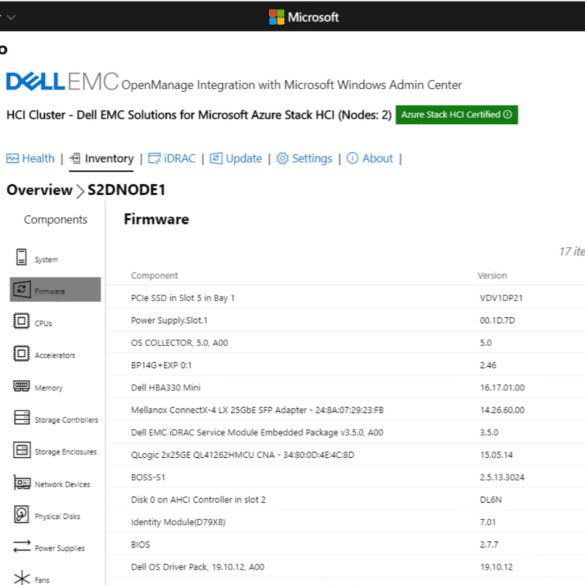Viewport: 585px width, 585px height.
Task: Sort by the Version column header
Action: [x=492, y=276]
